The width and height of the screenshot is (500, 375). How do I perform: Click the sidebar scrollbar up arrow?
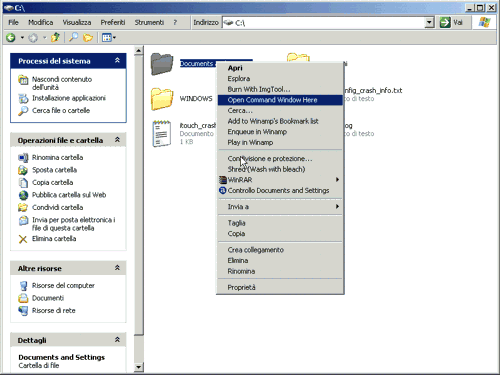pyautogui.click(x=139, y=51)
